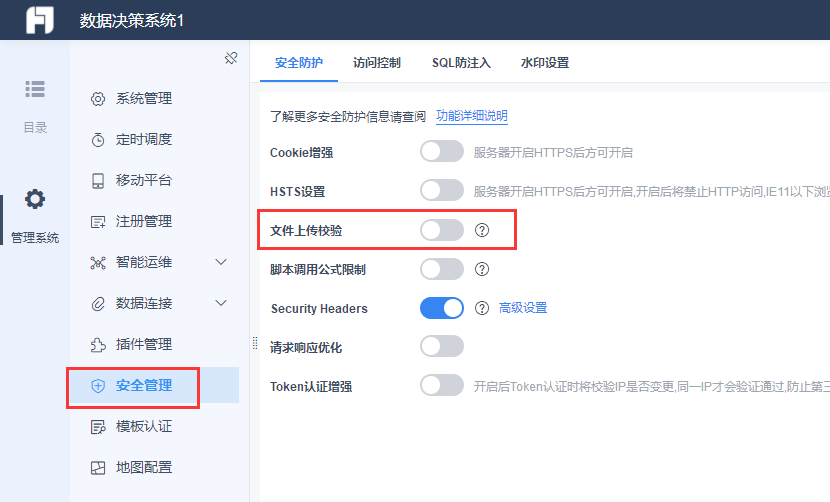Turn off the Security Headers switch
Screen dimensions: 830x502
[442, 308]
